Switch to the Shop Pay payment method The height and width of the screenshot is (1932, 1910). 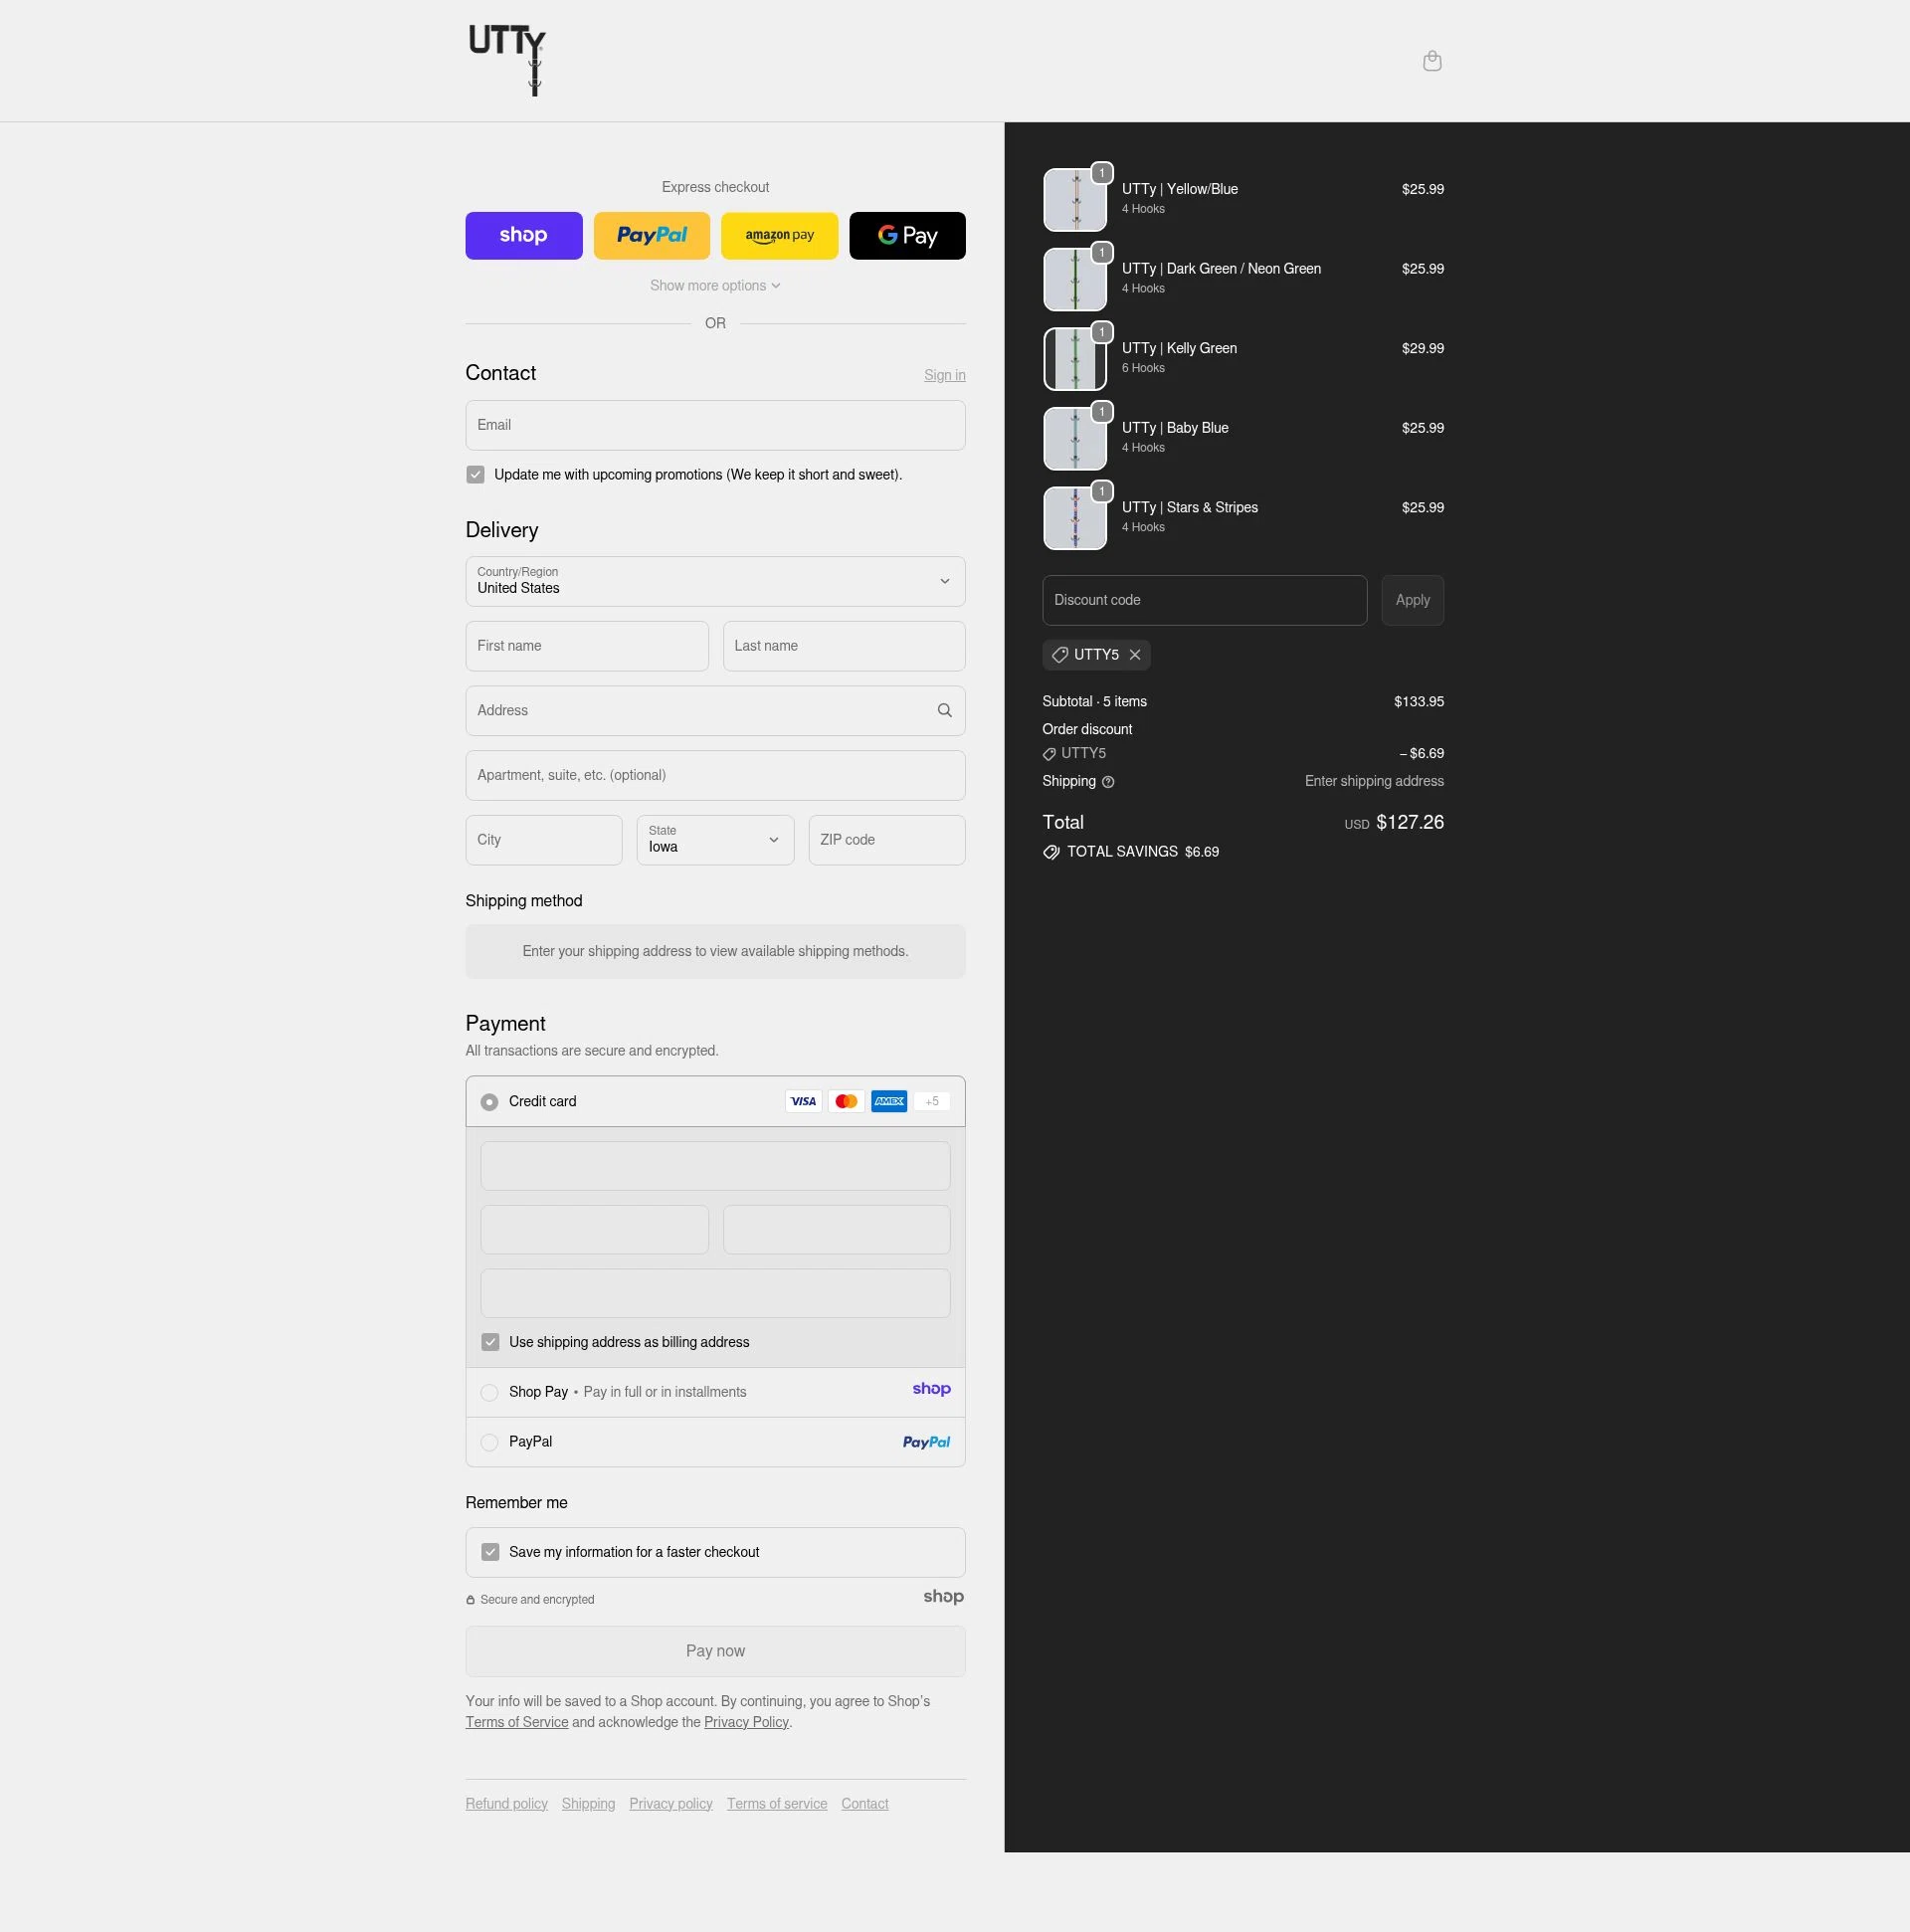(x=489, y=1392)
